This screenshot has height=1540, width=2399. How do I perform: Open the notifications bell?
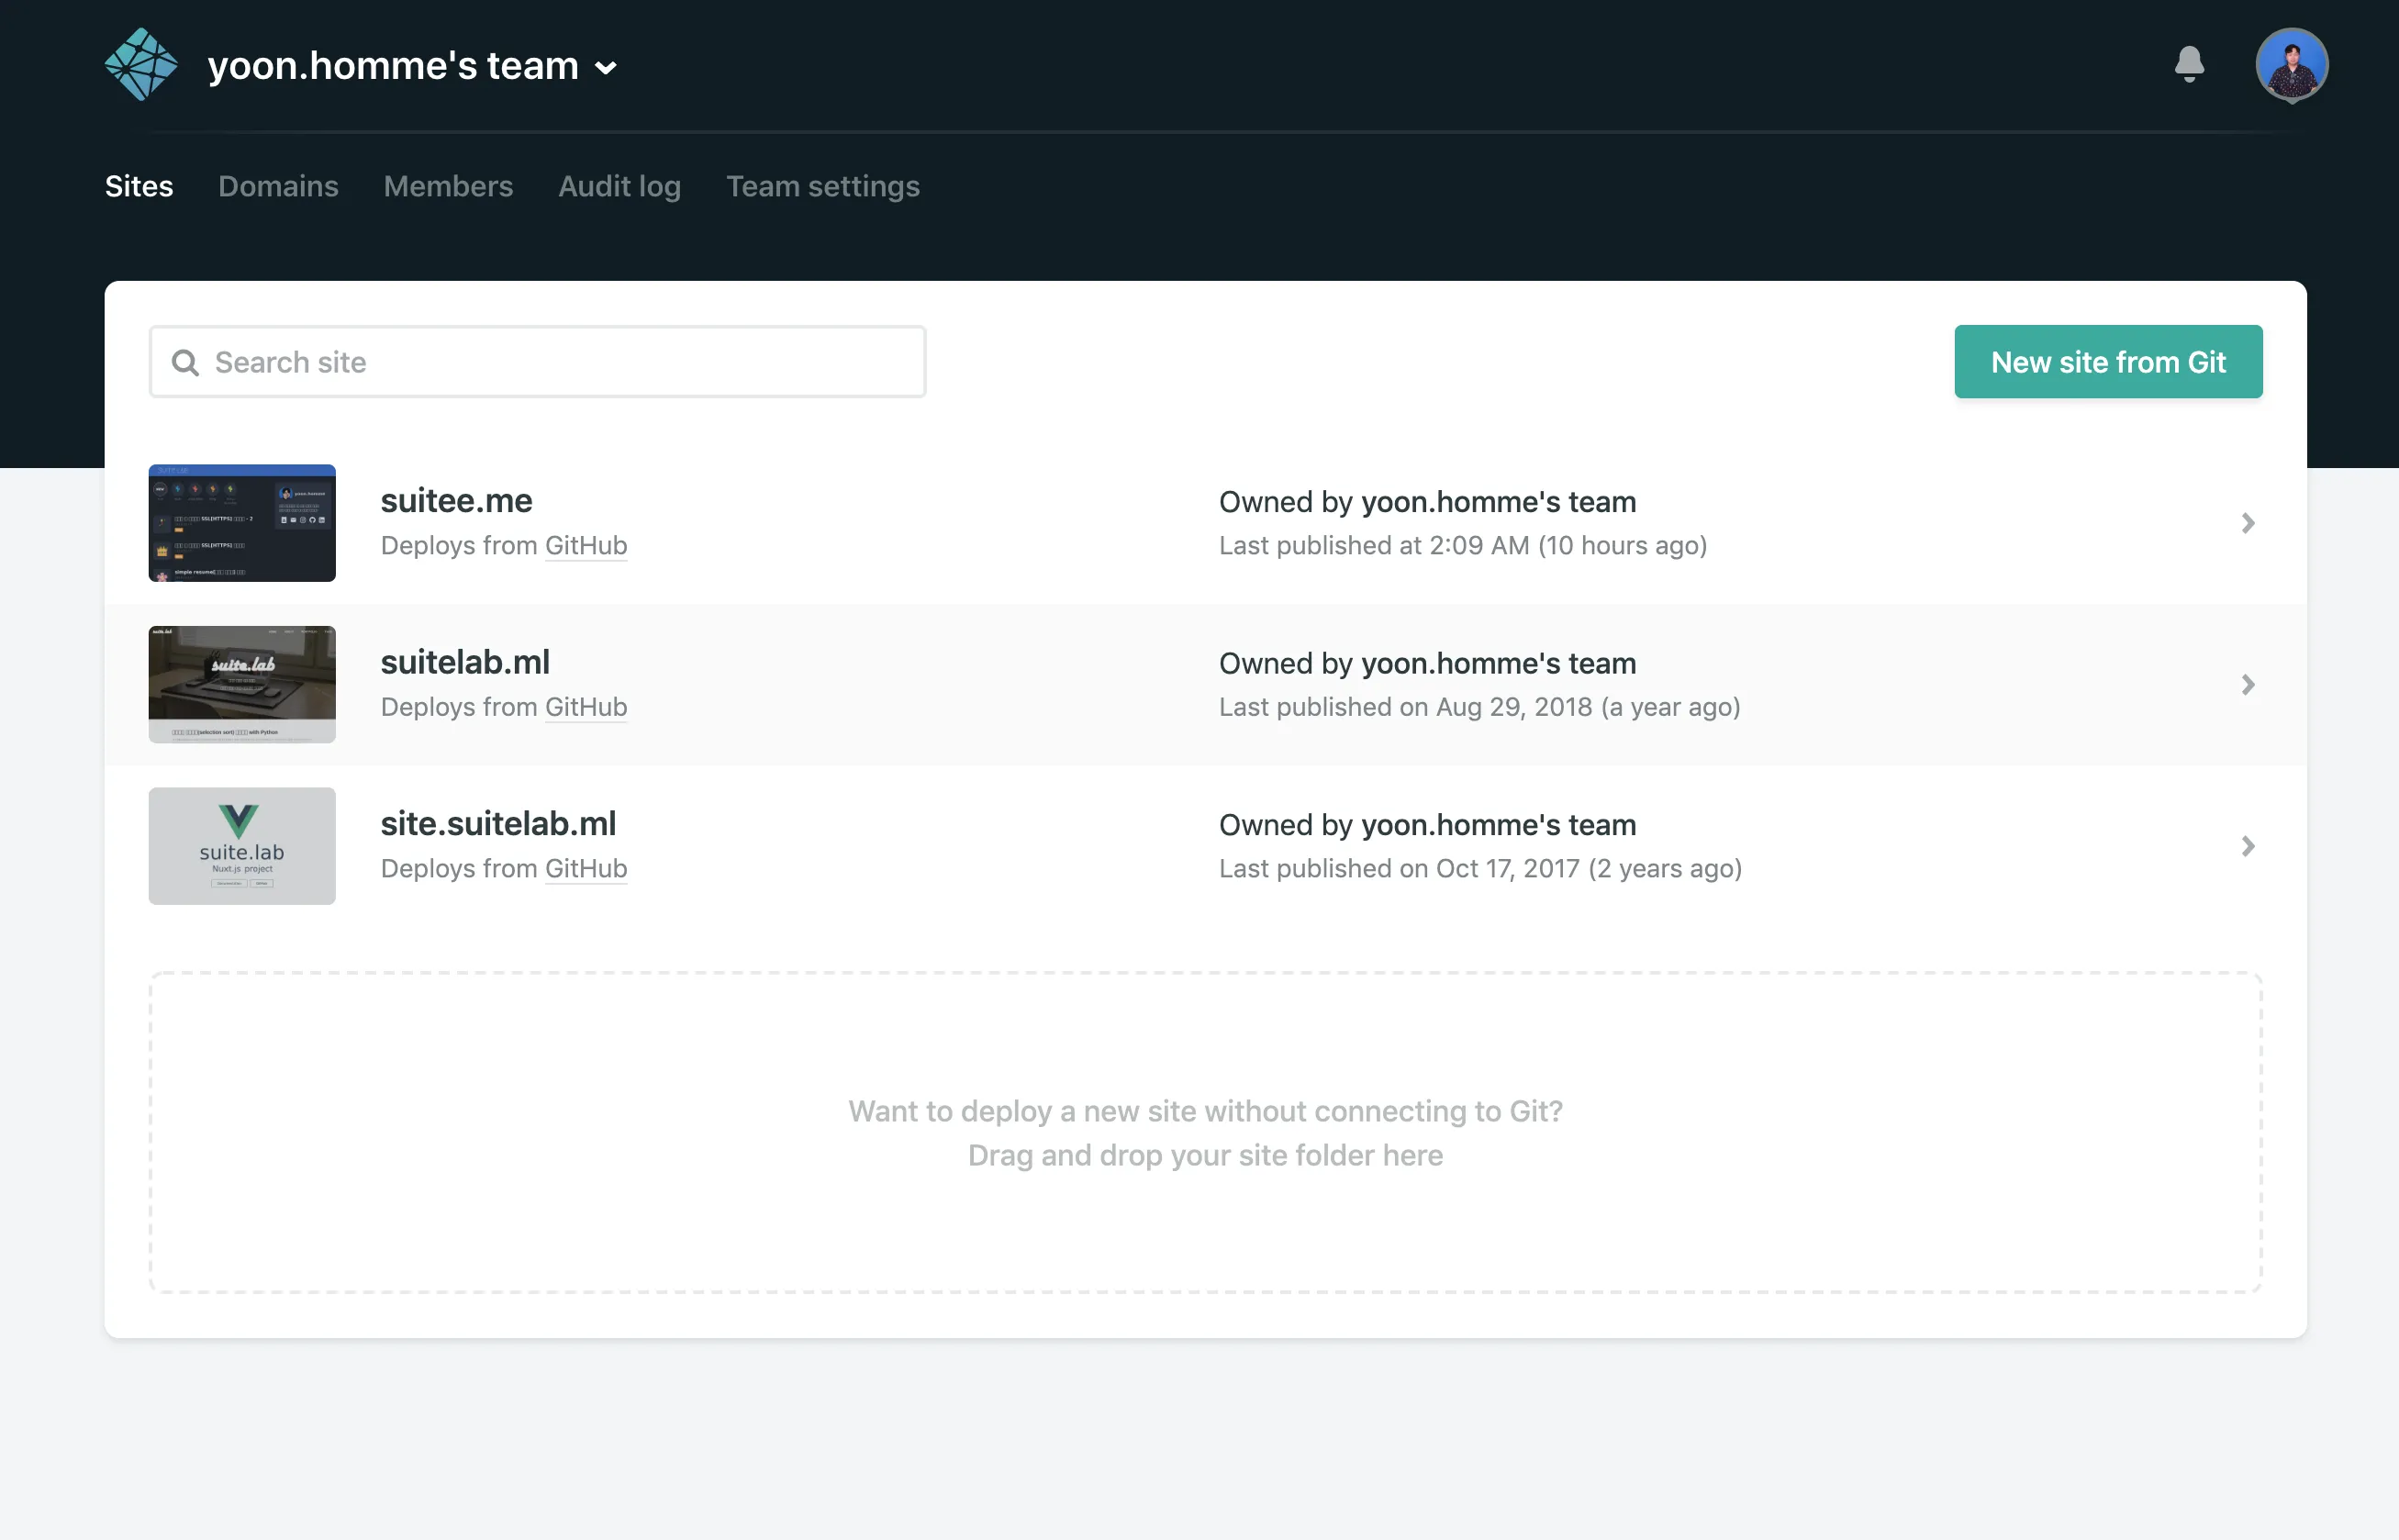click(2189, 65)
